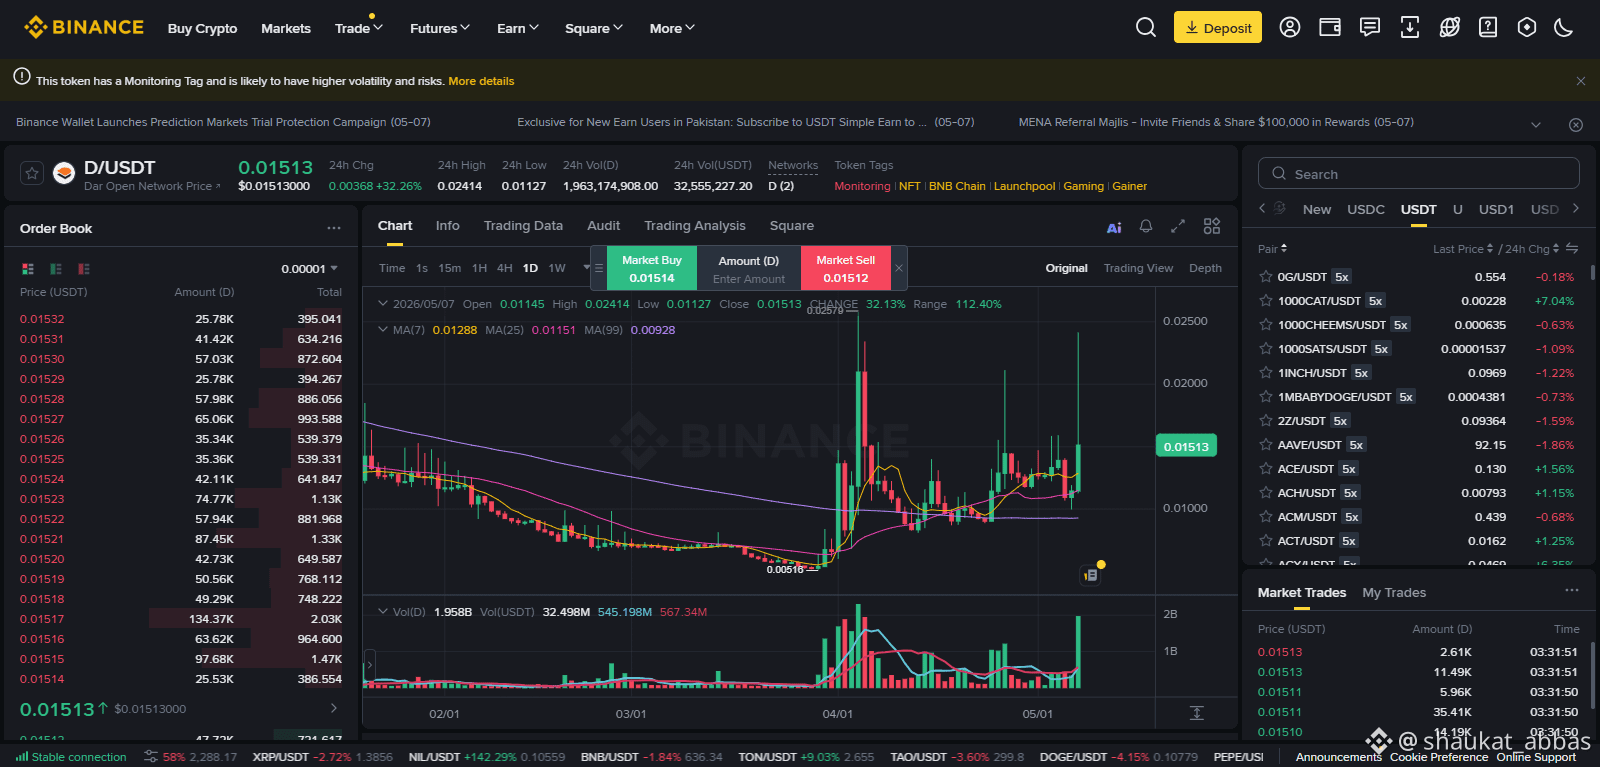Viewport: 1600px width, 767px height.
Task: Click the Launchpool token tag
Action: click(x=1024, y=186)
